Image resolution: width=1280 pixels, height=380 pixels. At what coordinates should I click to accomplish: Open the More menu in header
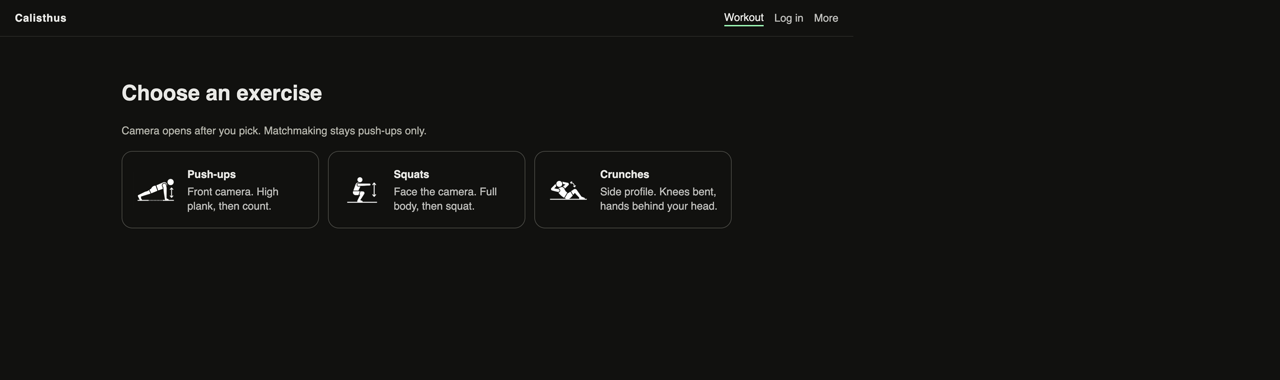coord(826,18)
